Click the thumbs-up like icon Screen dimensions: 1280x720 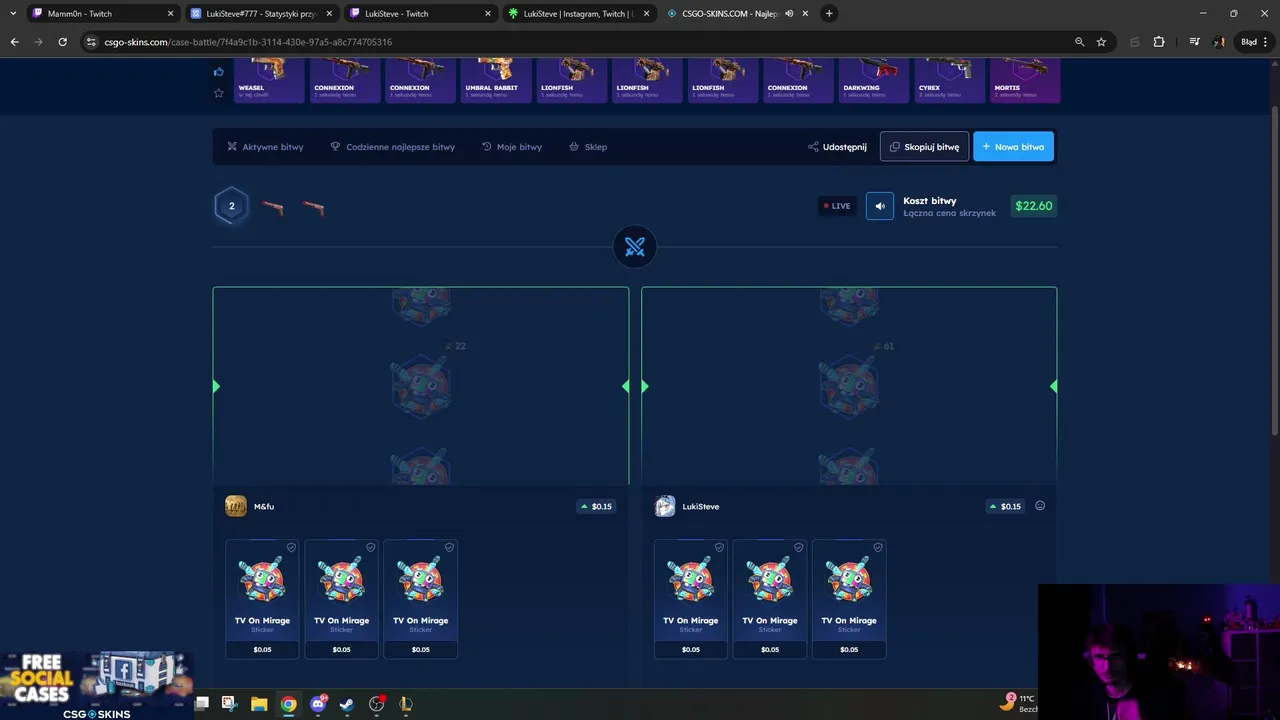tap(219, 72)
